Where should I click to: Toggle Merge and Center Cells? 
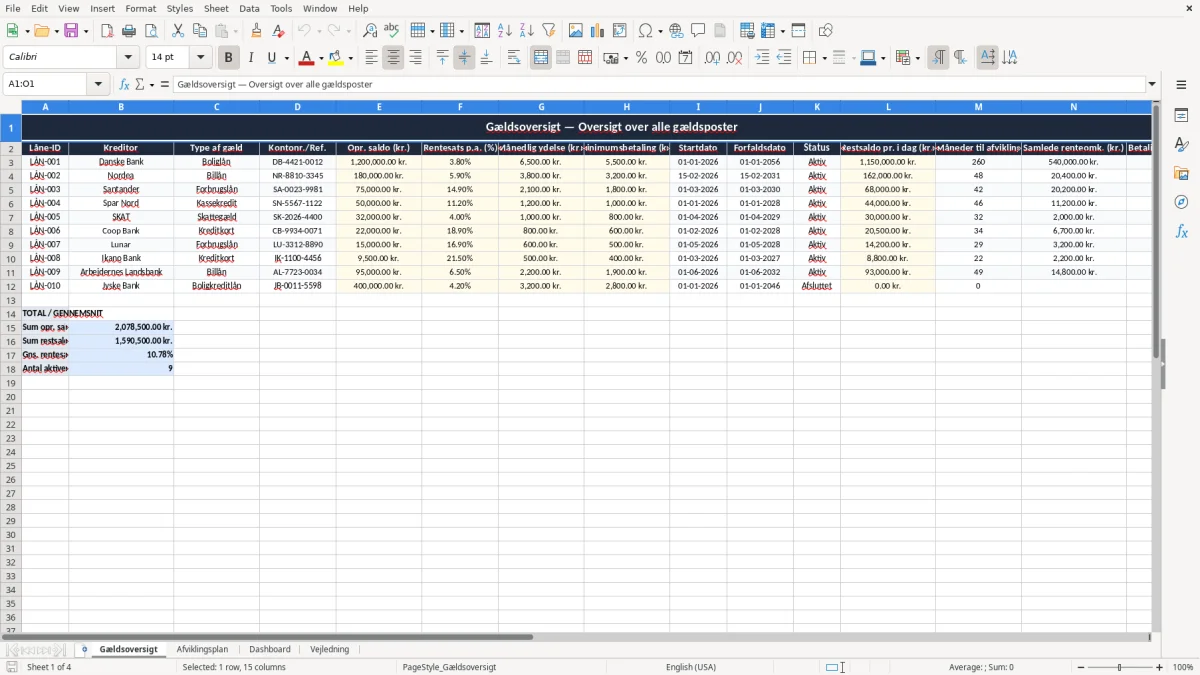[x=541, y=58]
